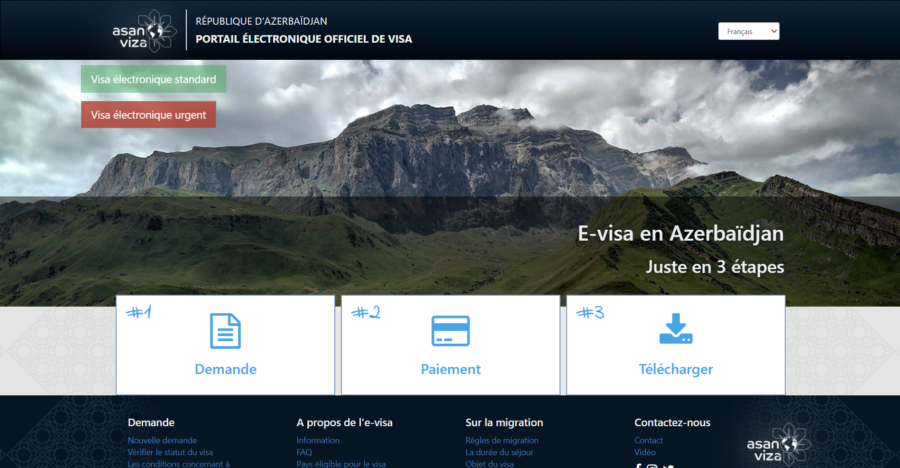Open the Français language dropdown

[x=748, y=32]
